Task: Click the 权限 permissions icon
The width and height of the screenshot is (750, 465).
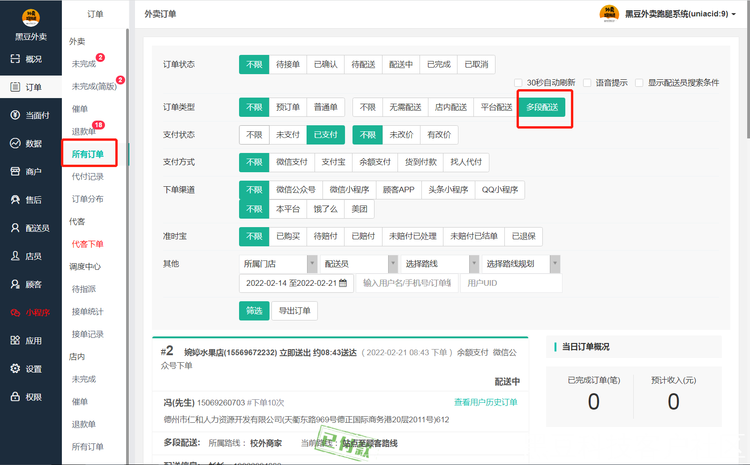Action: click(15, 396)
